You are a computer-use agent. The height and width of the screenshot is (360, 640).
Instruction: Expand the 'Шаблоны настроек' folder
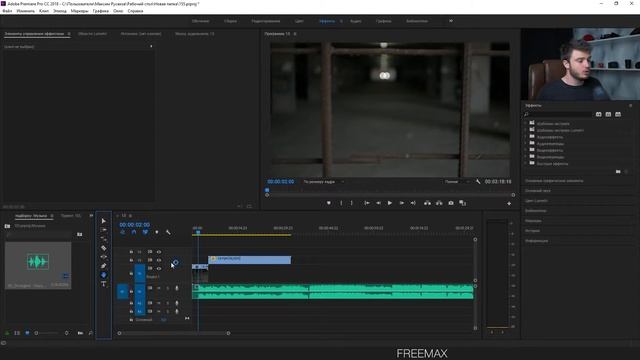click(526, 123)
